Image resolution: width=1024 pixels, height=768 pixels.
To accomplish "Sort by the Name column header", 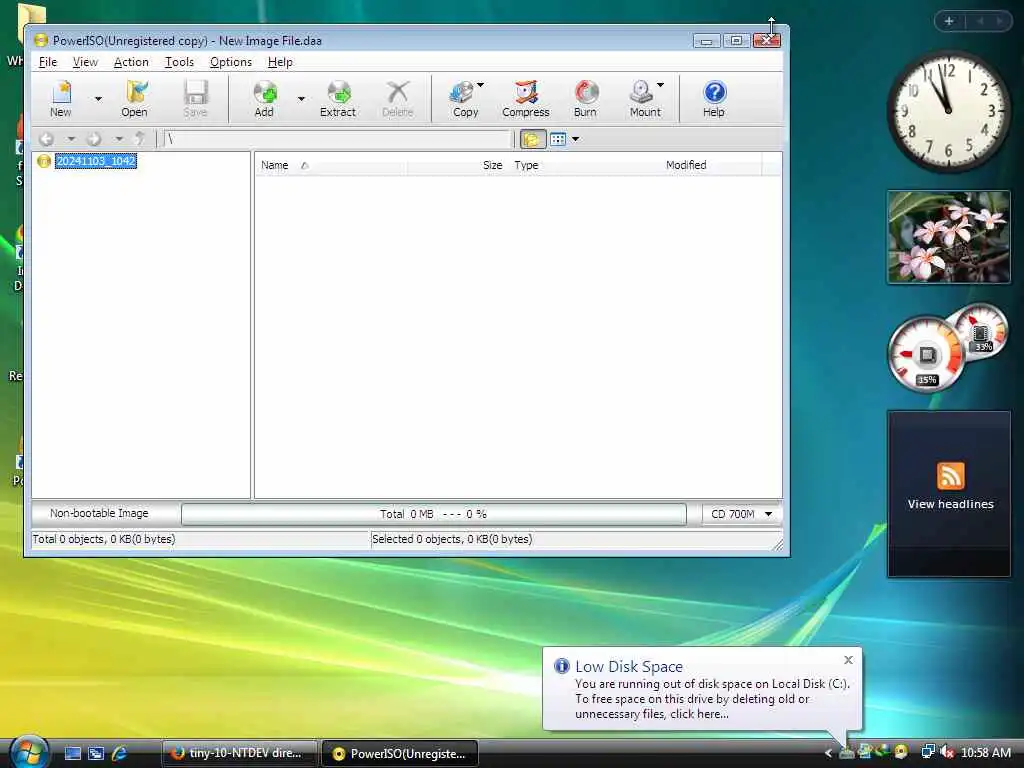I will [x=330, y=165].
